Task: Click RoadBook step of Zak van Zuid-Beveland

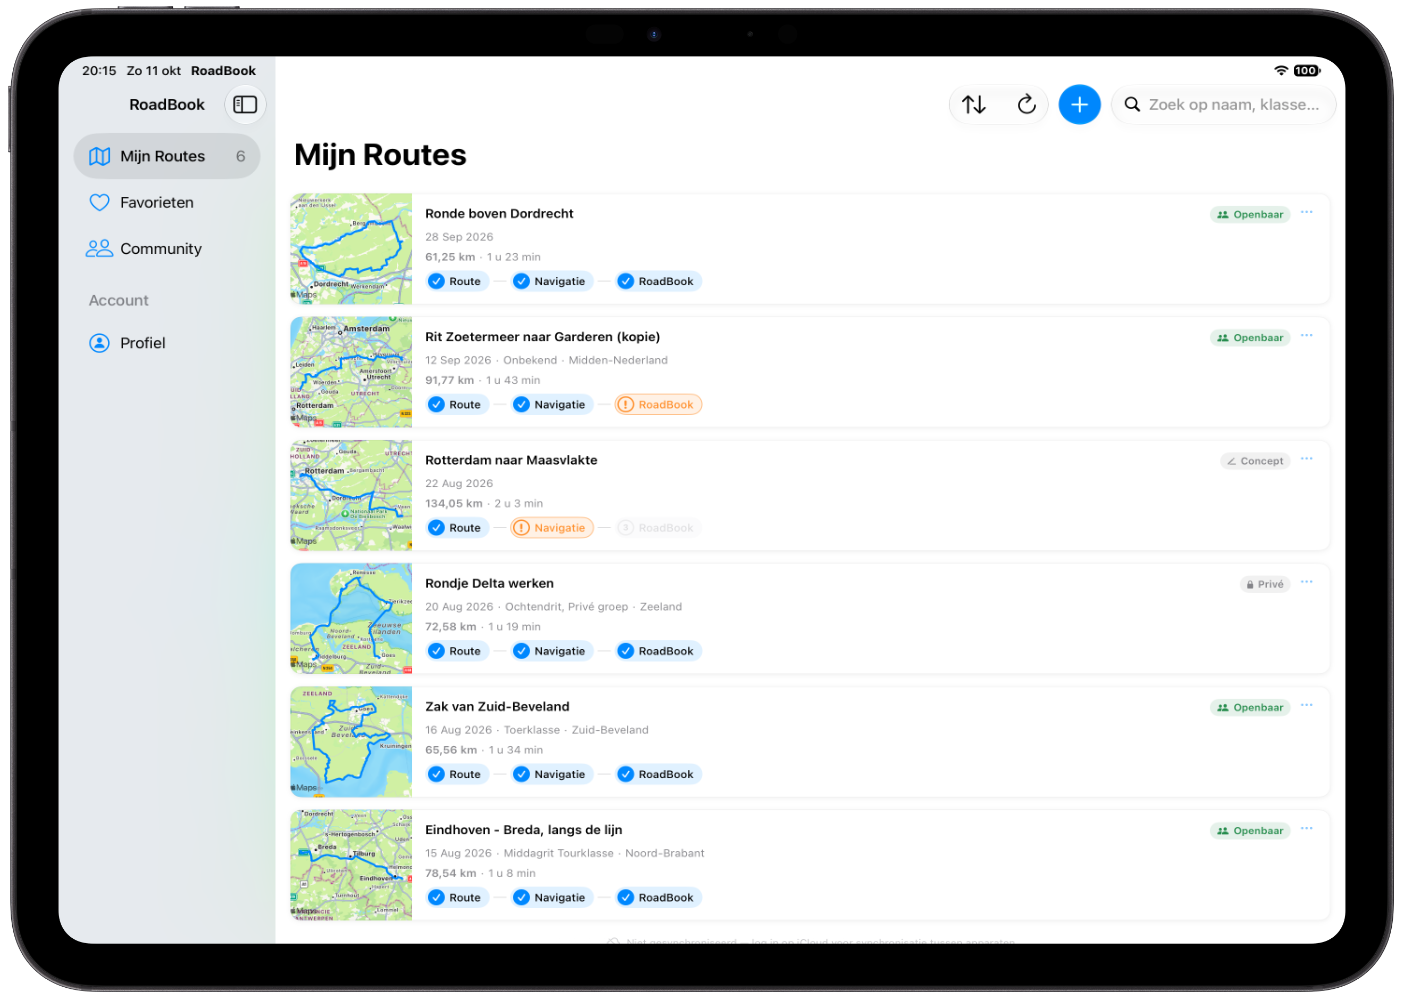Action: tap(657, 774)
